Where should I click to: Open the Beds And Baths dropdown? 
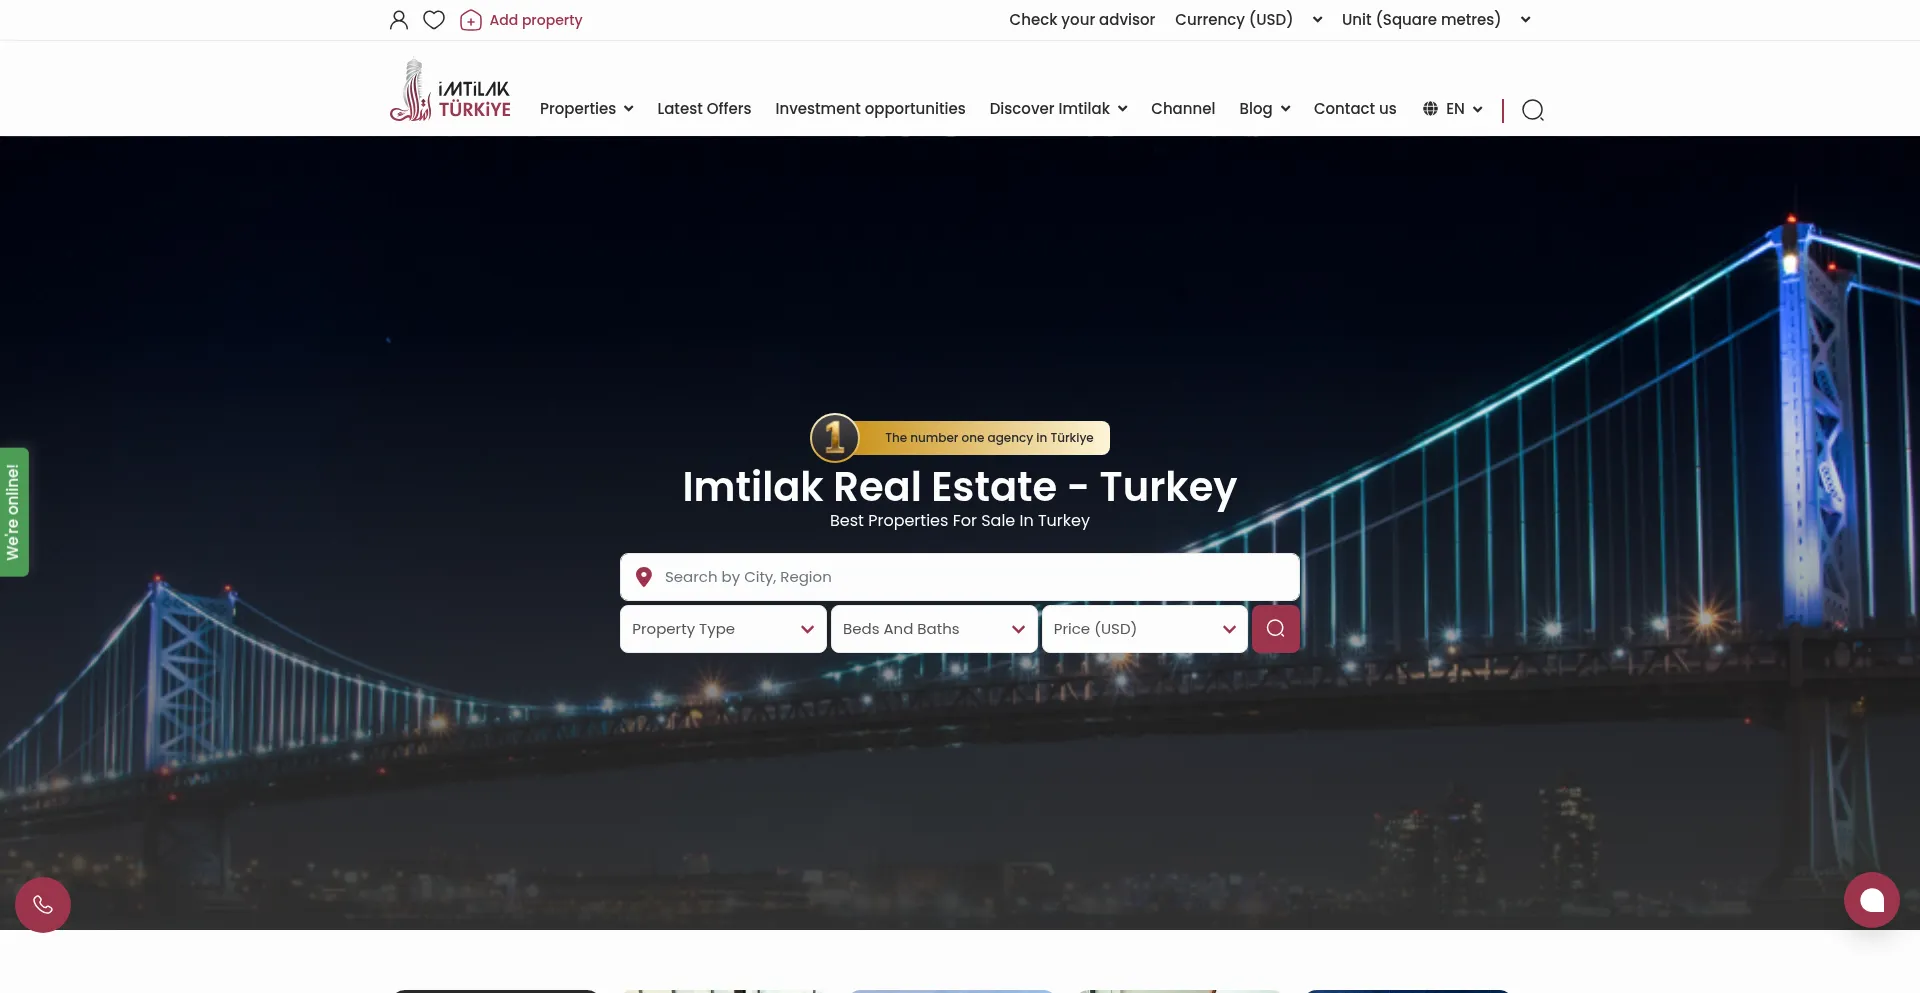click(934, 629)
